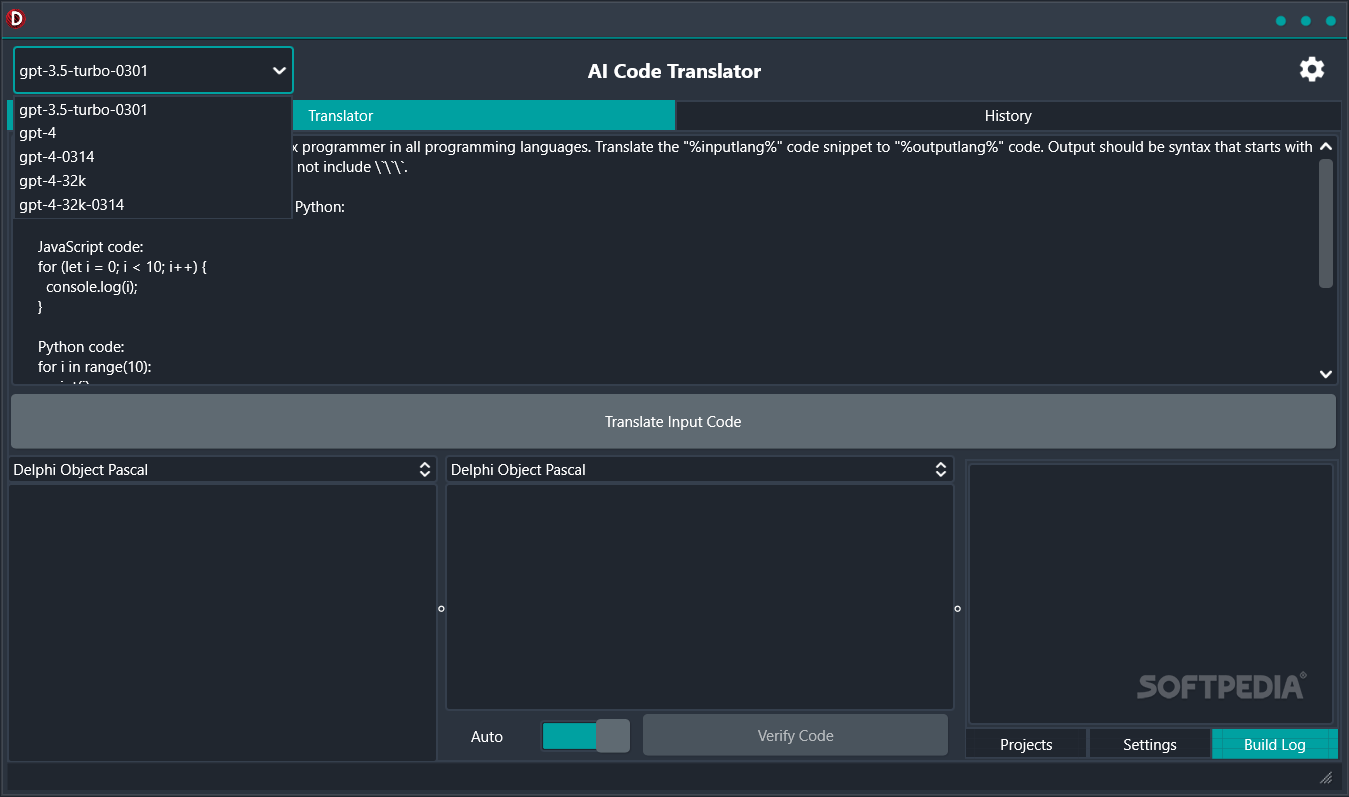Choose gpt-4-32k-0314 model option

pos(153,205)
